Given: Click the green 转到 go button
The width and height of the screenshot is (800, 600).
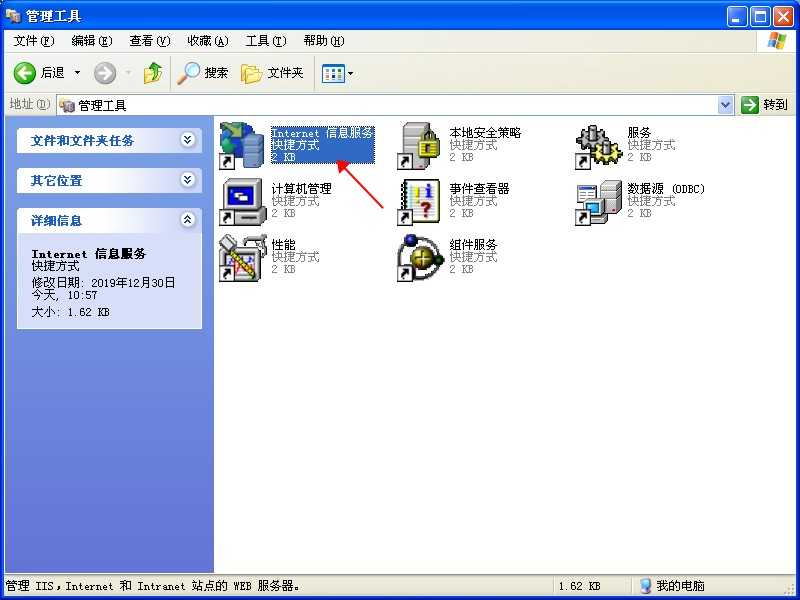Looking at the screenshot, I should pos(764,105).
